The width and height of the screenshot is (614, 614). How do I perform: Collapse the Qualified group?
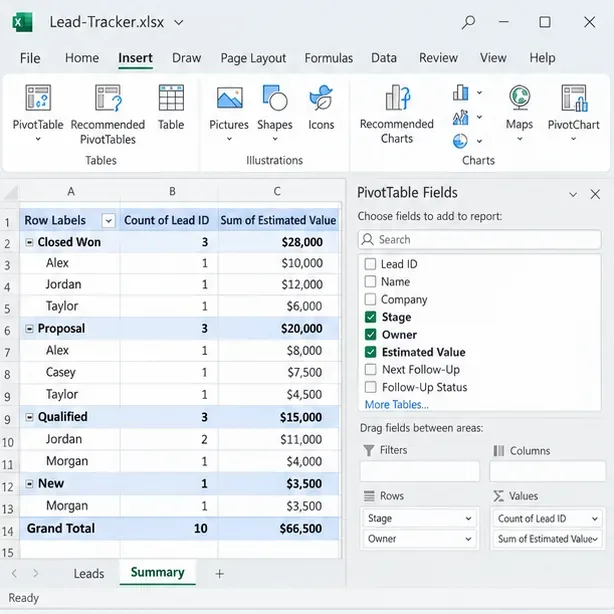tap(29, 417)
